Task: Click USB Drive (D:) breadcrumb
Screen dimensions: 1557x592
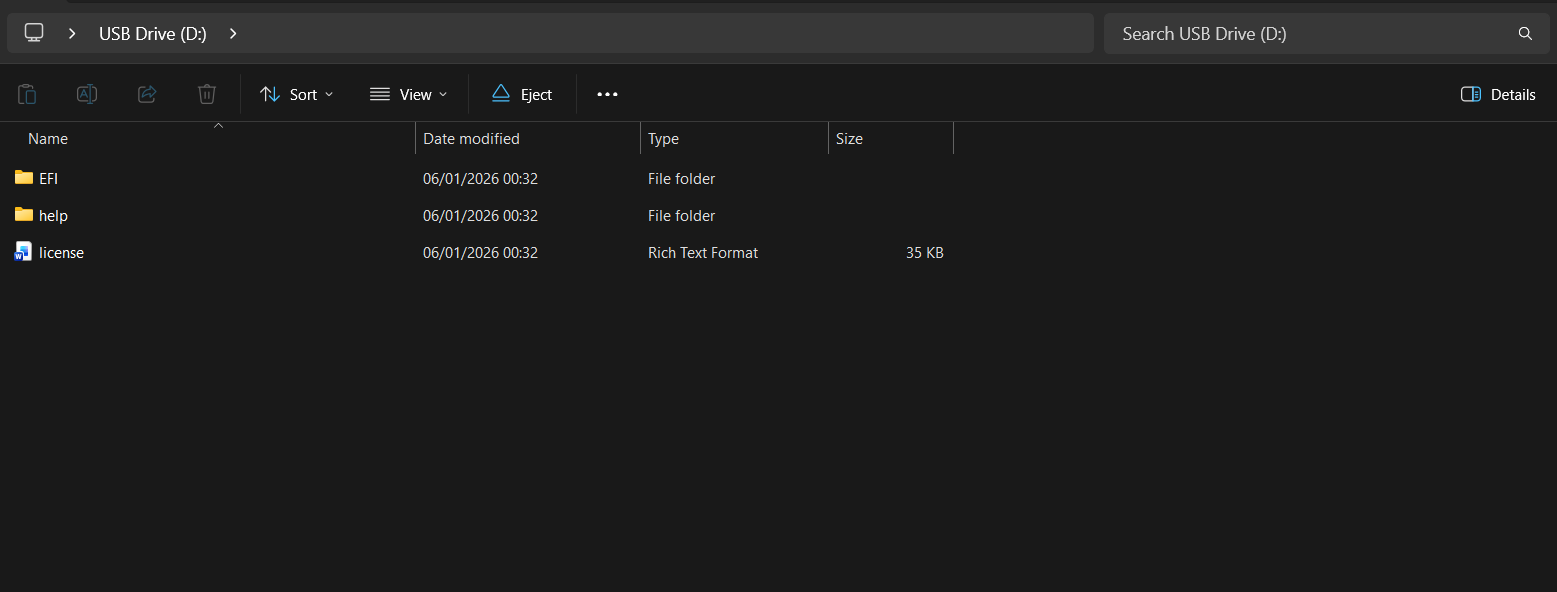Action: (153, 33)
